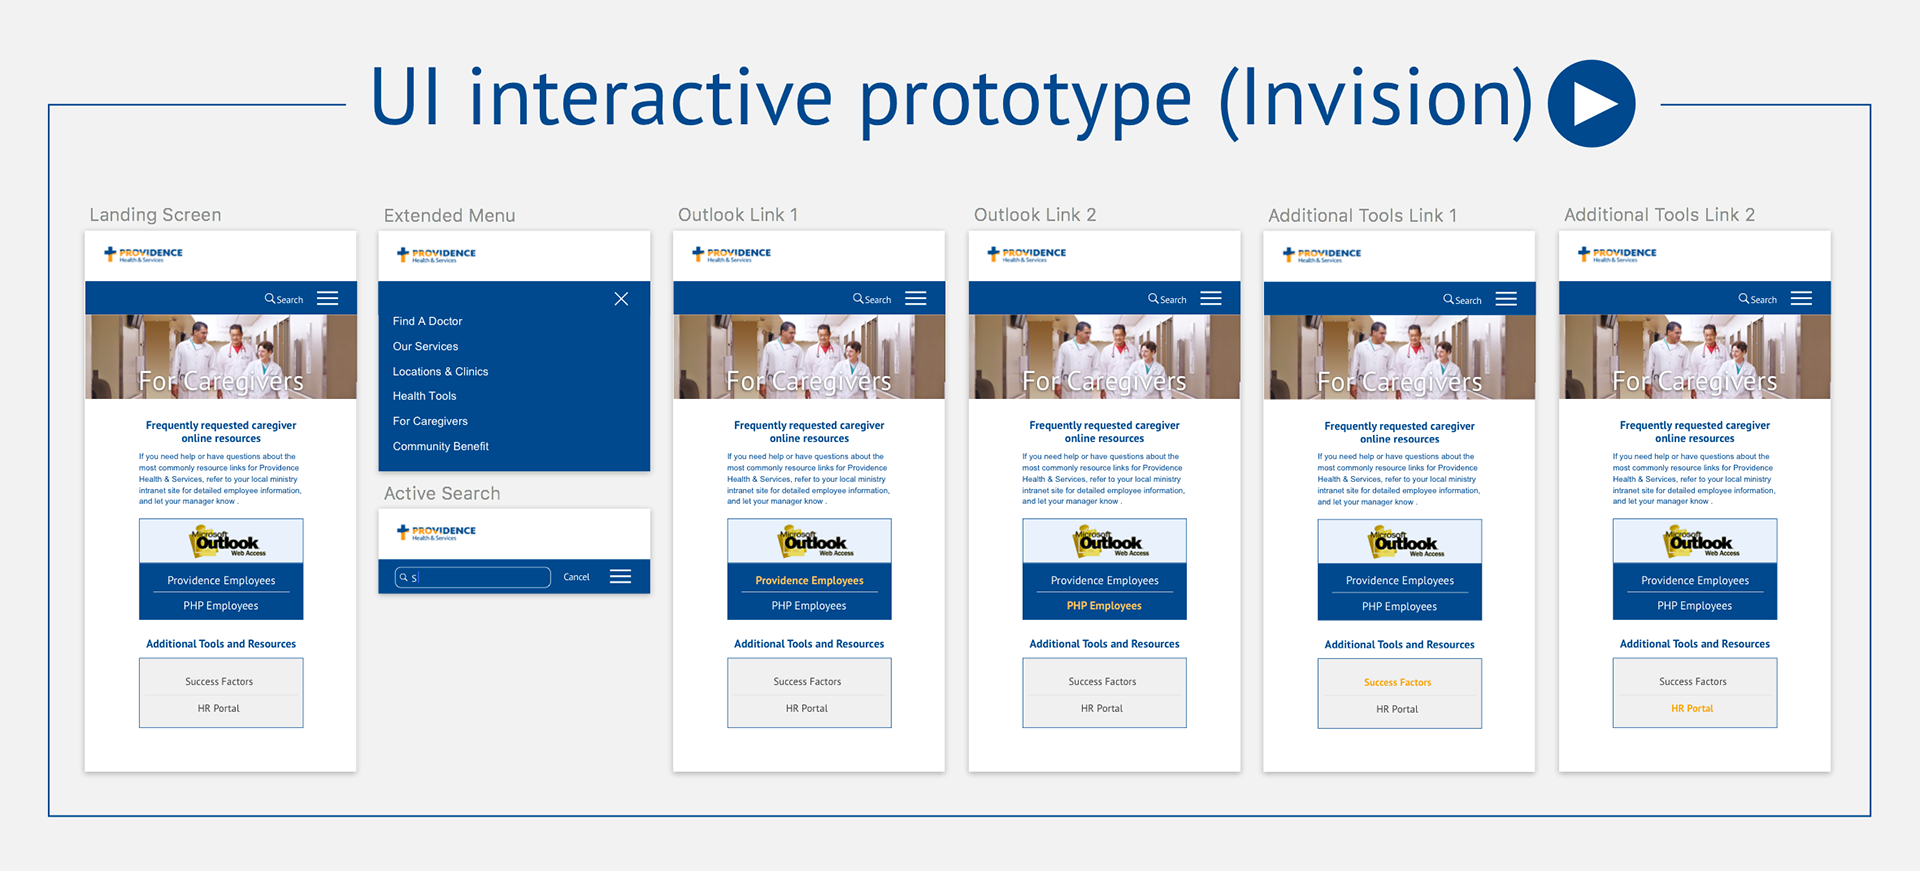The image size is (1920, 871).
Task: Click For Caregivers banner in Additional Tools Link 2
Action: (x=1695, y=357)
